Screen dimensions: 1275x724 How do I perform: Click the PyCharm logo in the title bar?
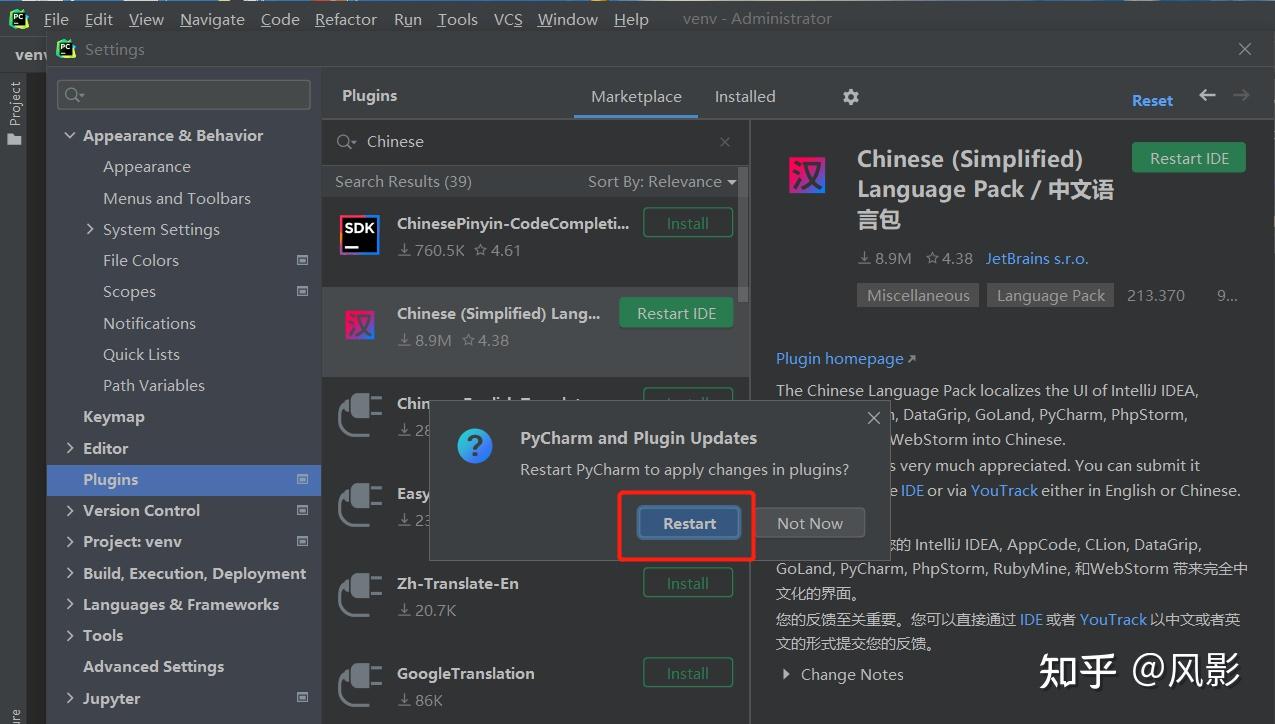coord(19,17)
